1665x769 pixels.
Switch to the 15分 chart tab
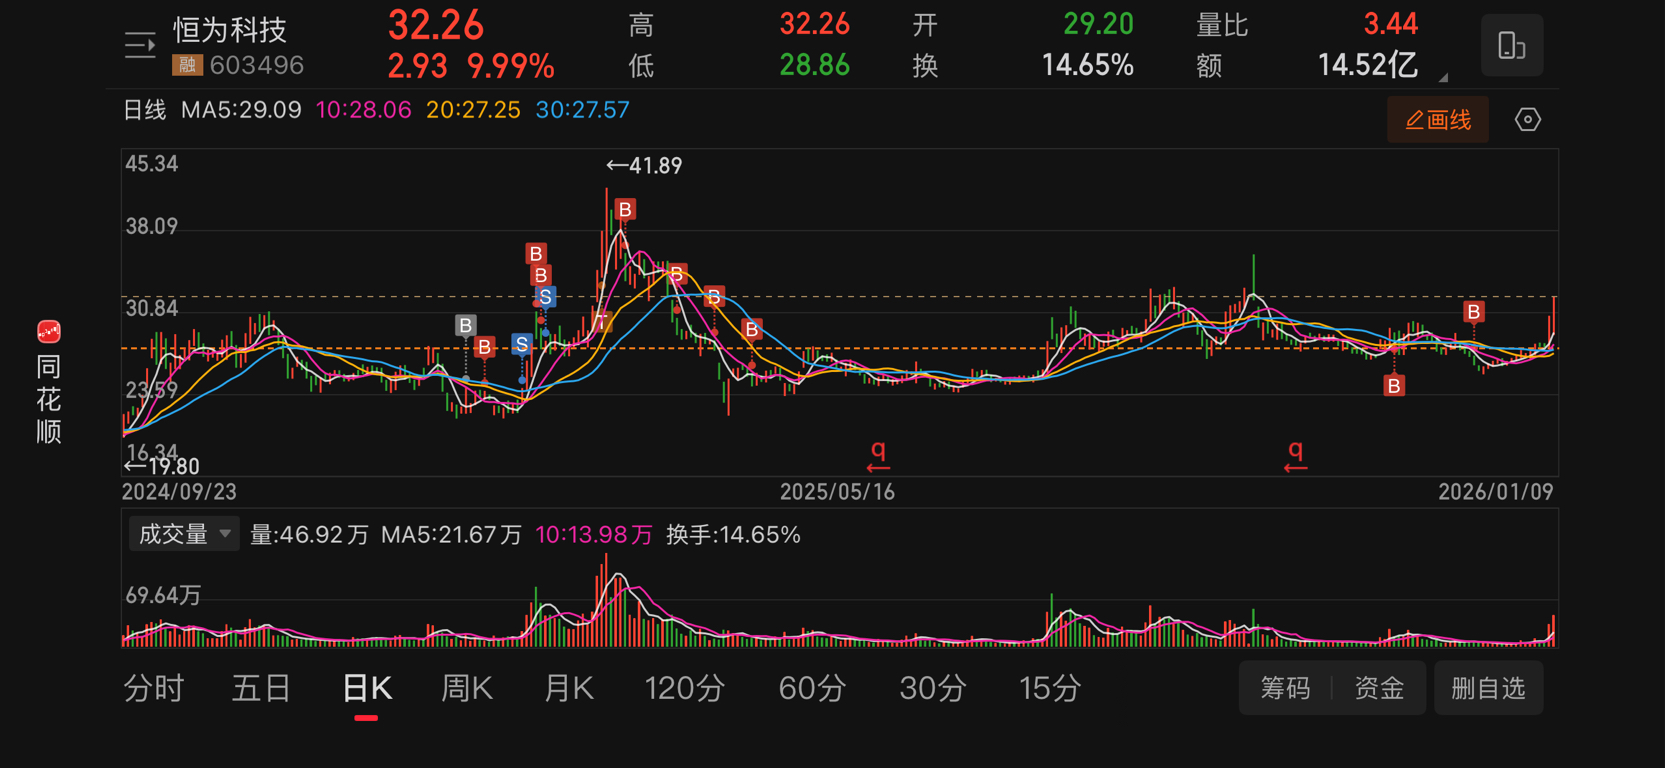pyautogui.click(x=1050, y=688)
